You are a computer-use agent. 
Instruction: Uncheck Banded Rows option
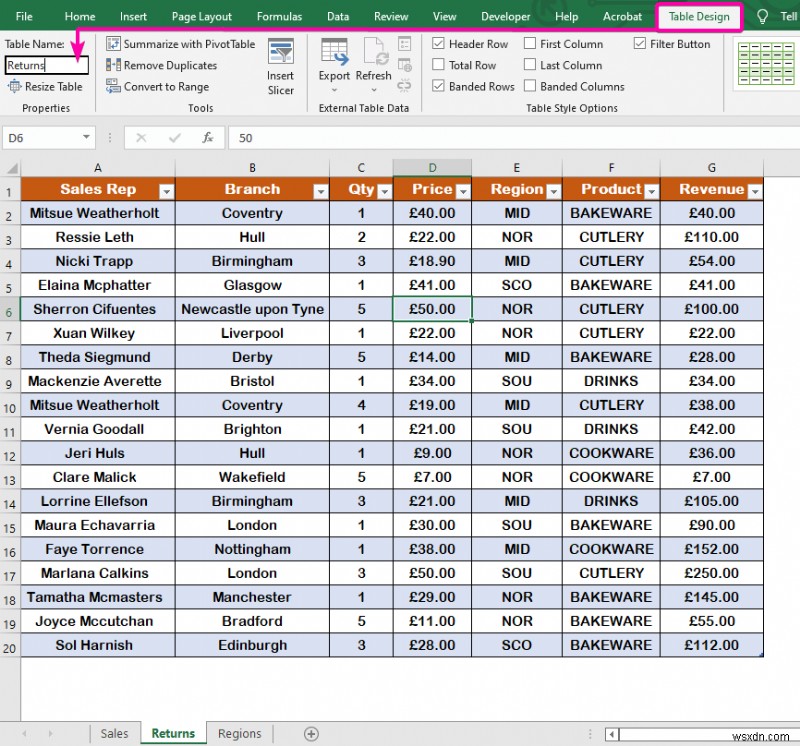[x=440, y=86]
